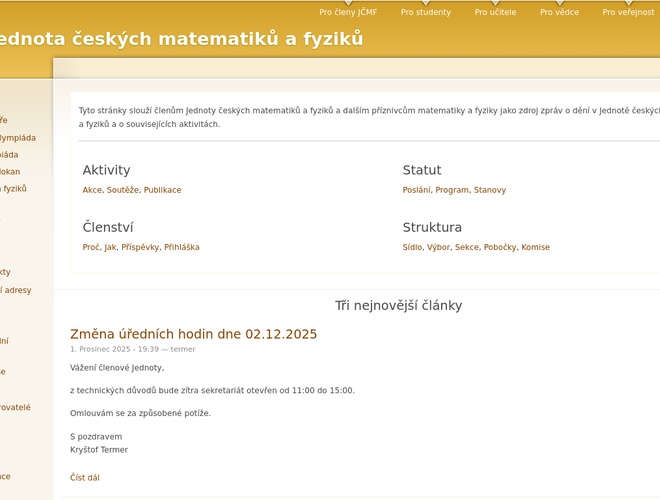Click Číst dál to read more

point(85,478)
